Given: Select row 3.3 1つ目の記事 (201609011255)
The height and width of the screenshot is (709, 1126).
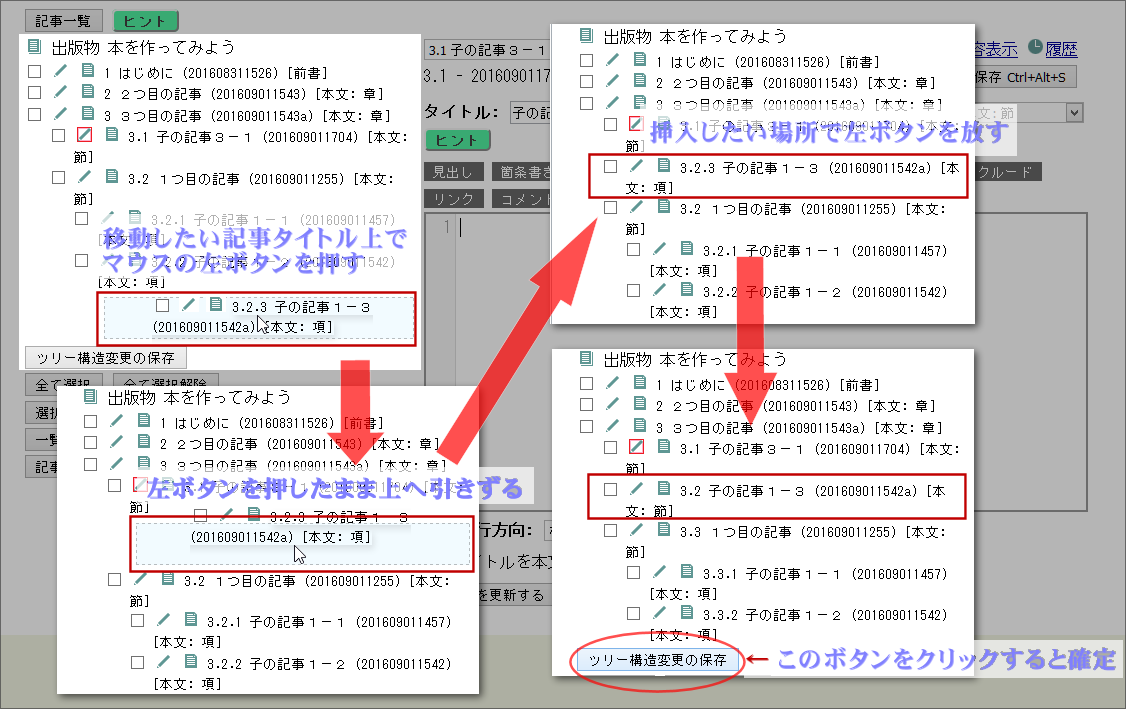Looking at the screenshot, I should [776, 541].
